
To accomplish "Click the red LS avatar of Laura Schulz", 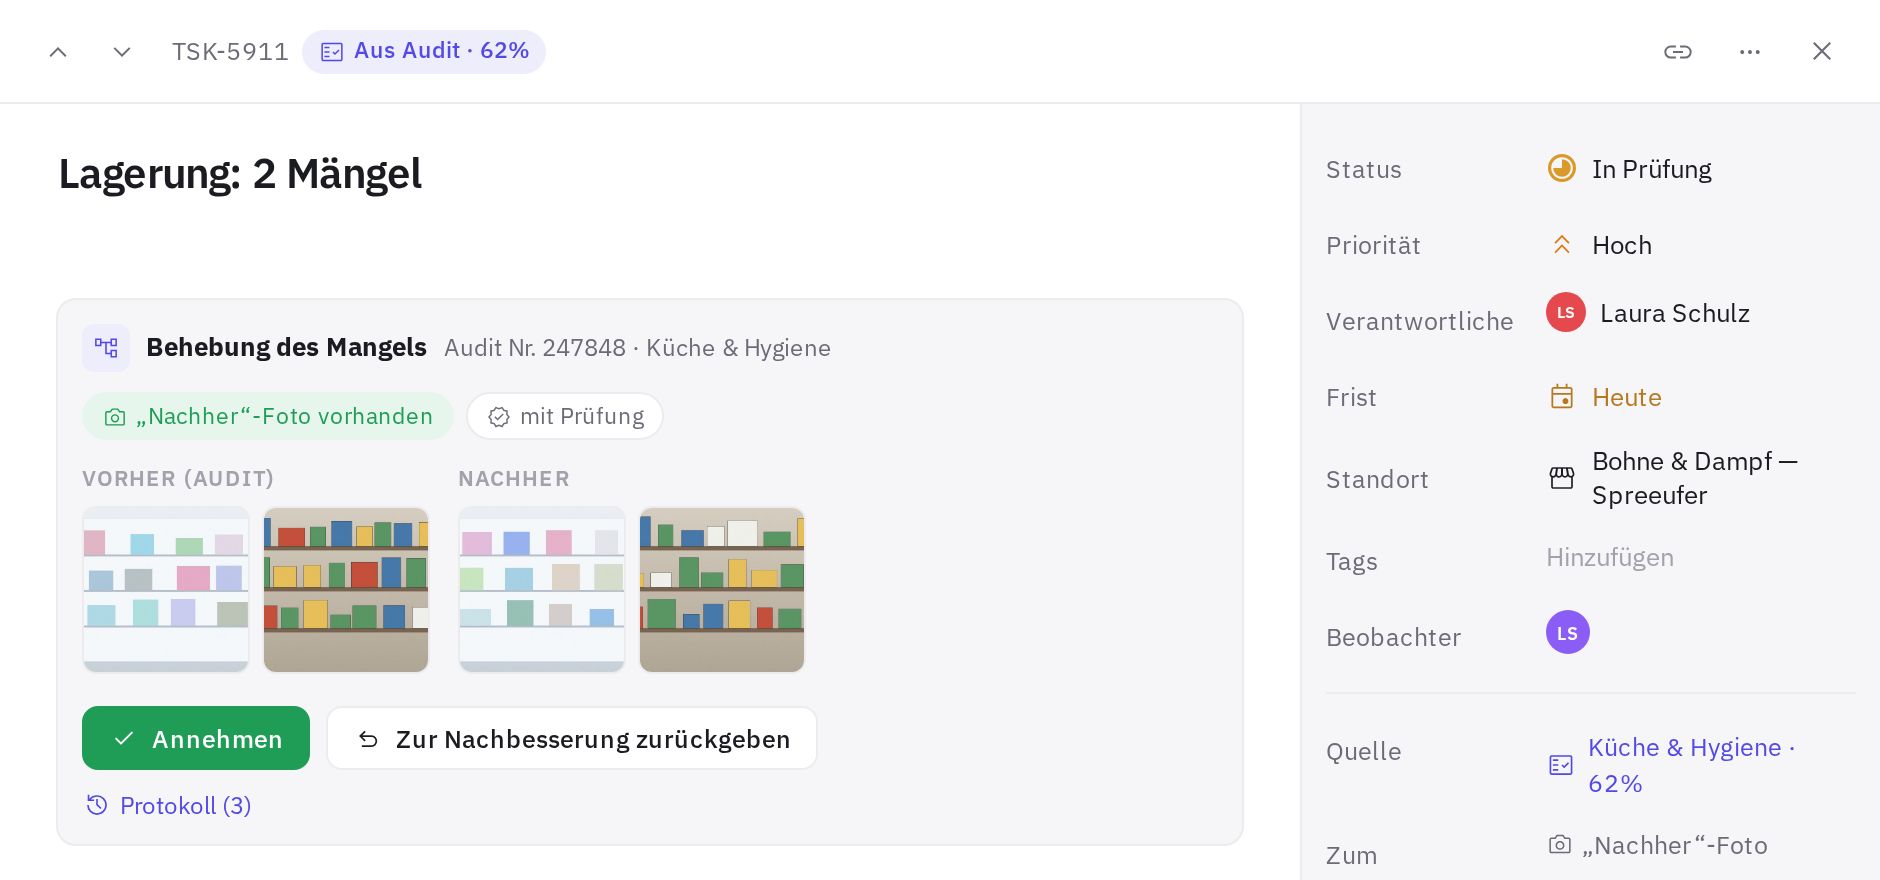I will pos(1566,312).
